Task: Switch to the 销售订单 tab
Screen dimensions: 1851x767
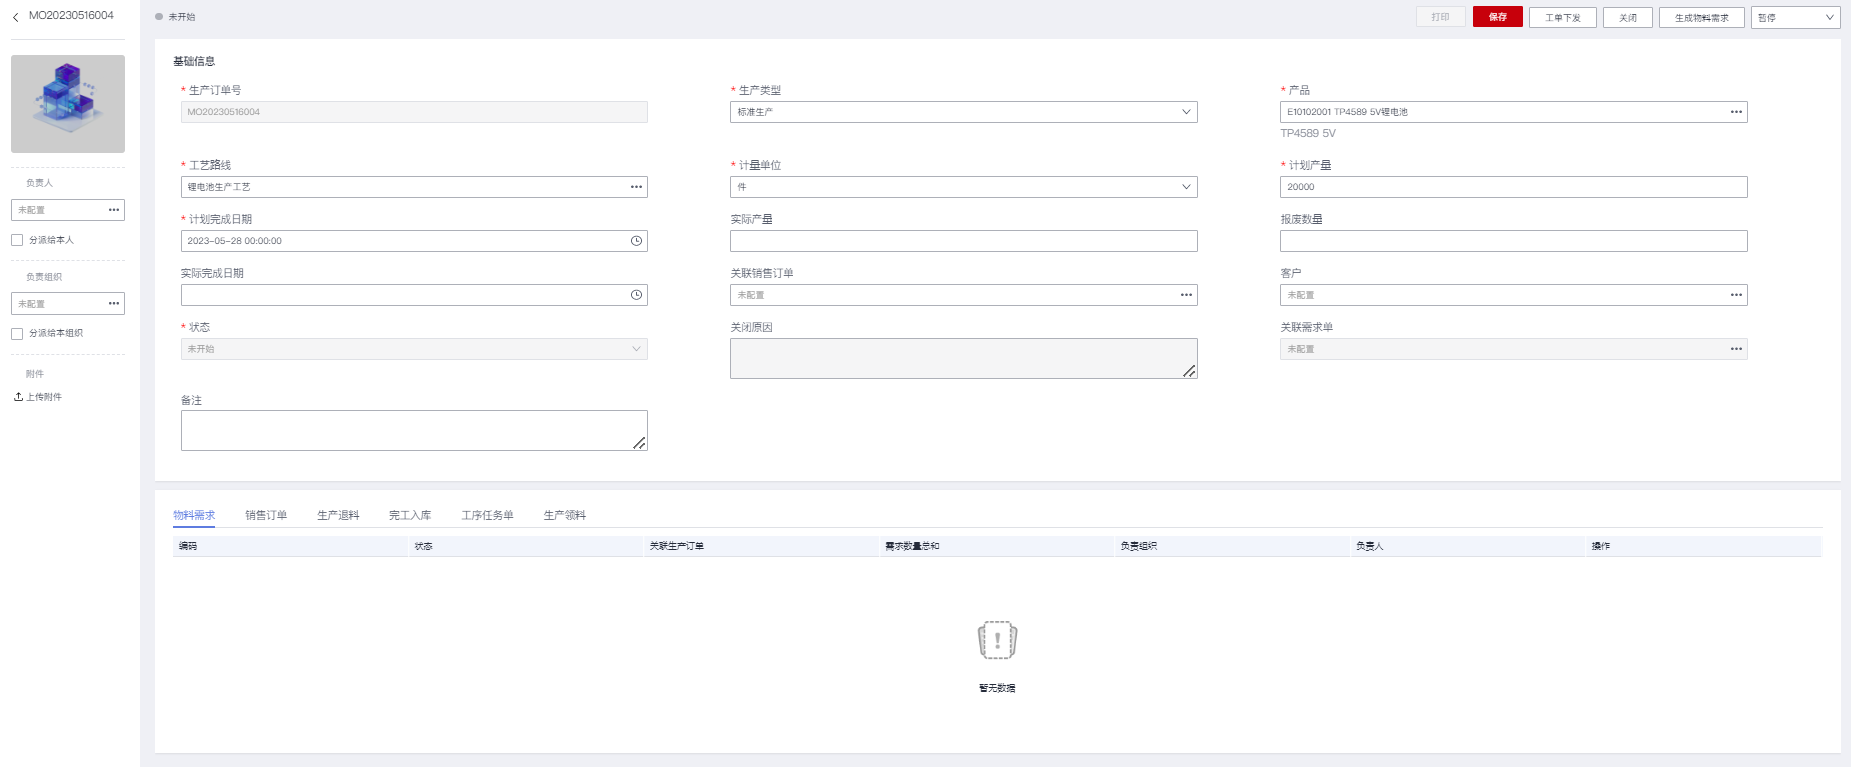Action: [266, 515]
